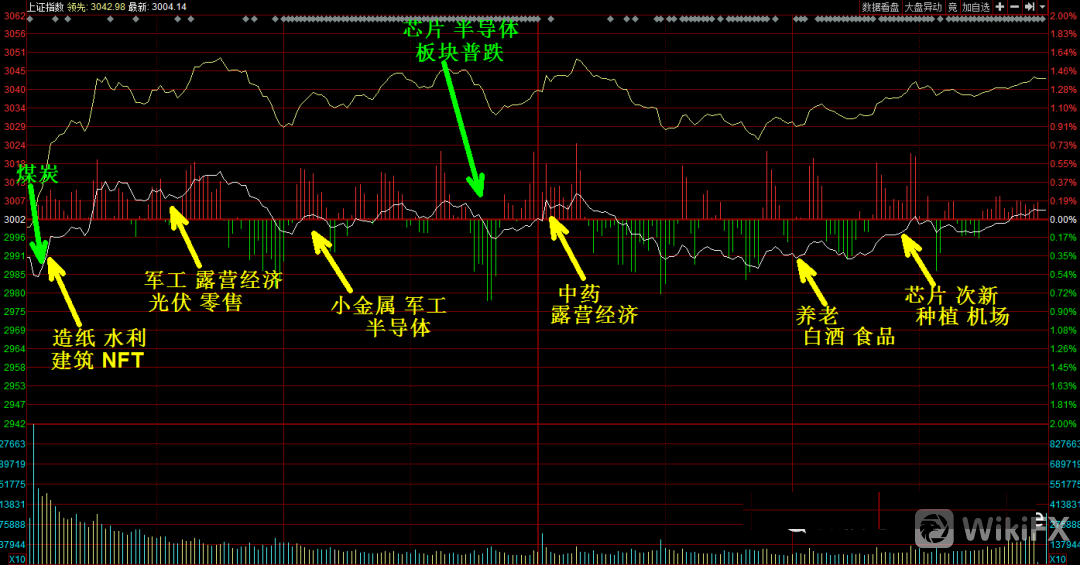Select the green 芯片 半导体 板块普跌 annotation
The width and height of the screenshot is (1080, 565).
(461, 41)
